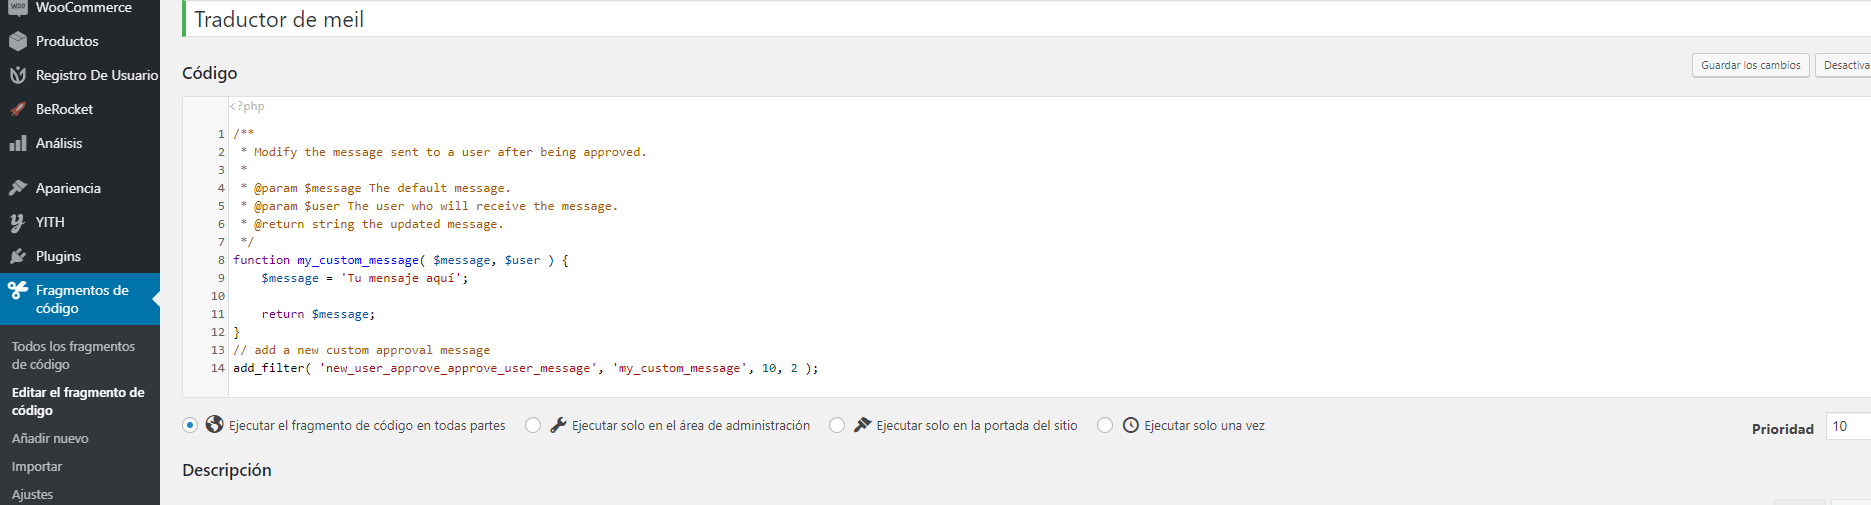The width and height of the screenshot is (1871, 505).
Task: Open the Ajustes submenu link
Action: click(x=33, y=494)
